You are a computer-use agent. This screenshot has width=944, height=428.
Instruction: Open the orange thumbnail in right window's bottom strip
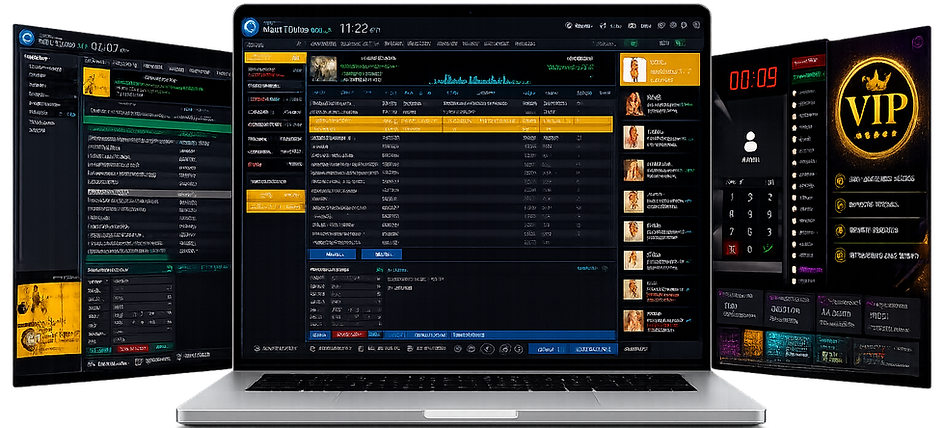[x=753, y=343]
